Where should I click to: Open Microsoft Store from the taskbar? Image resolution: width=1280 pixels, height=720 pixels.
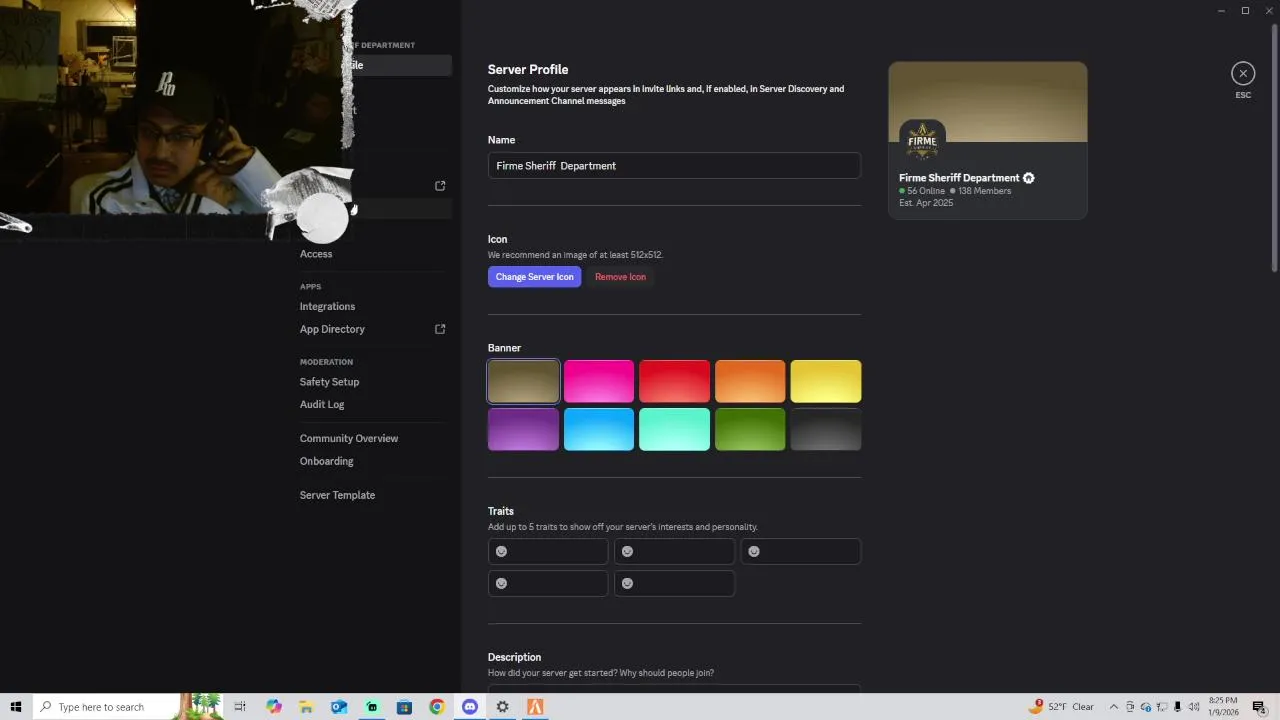[x=404, y=707]
